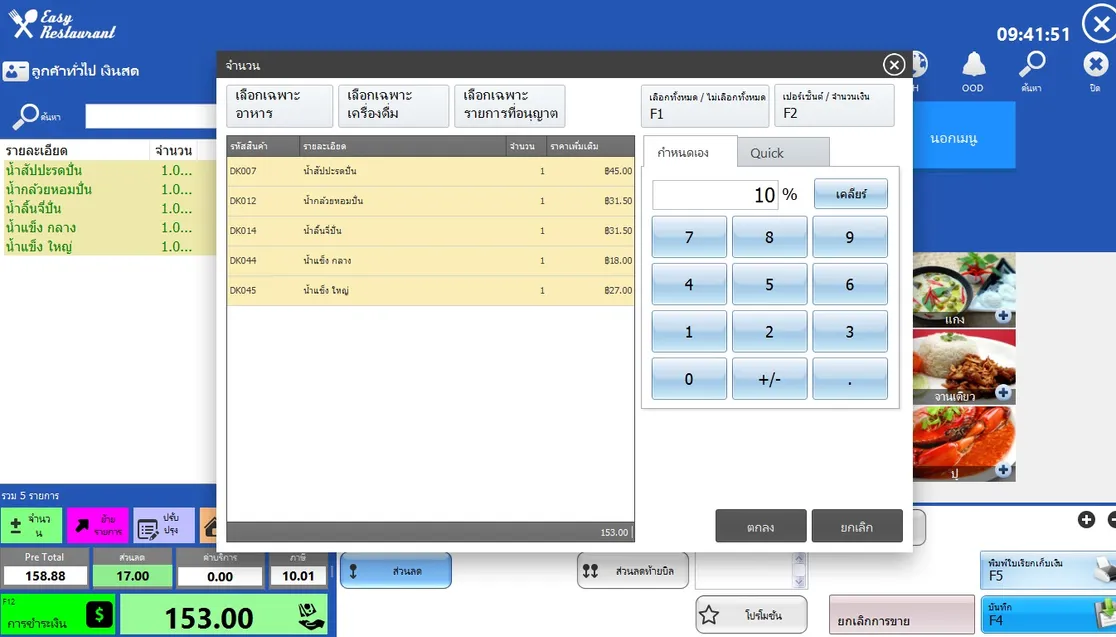Select the กำหนดเอง tab
This screenshot has height=637, width=1116.
tap(690, 153)
